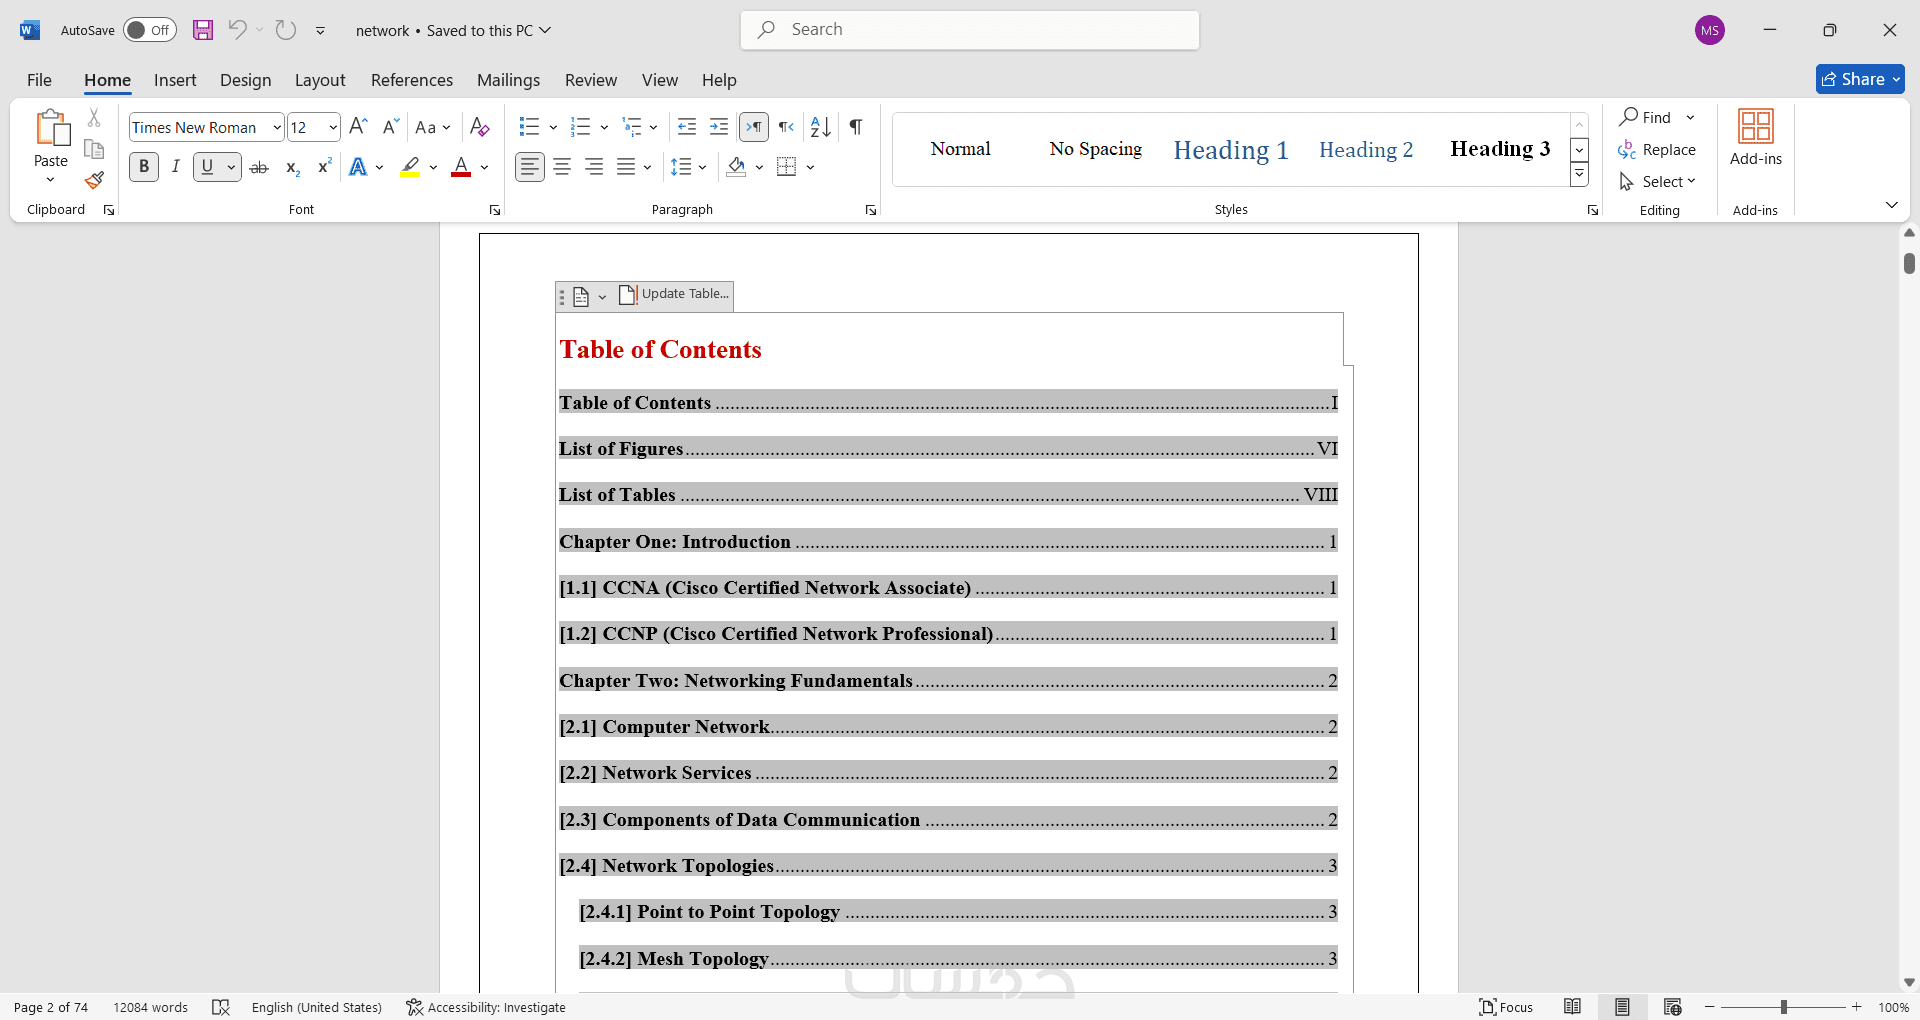Center align the text
The height and width of the screenshot is (1020, 1920).
[x=562, y=167]
